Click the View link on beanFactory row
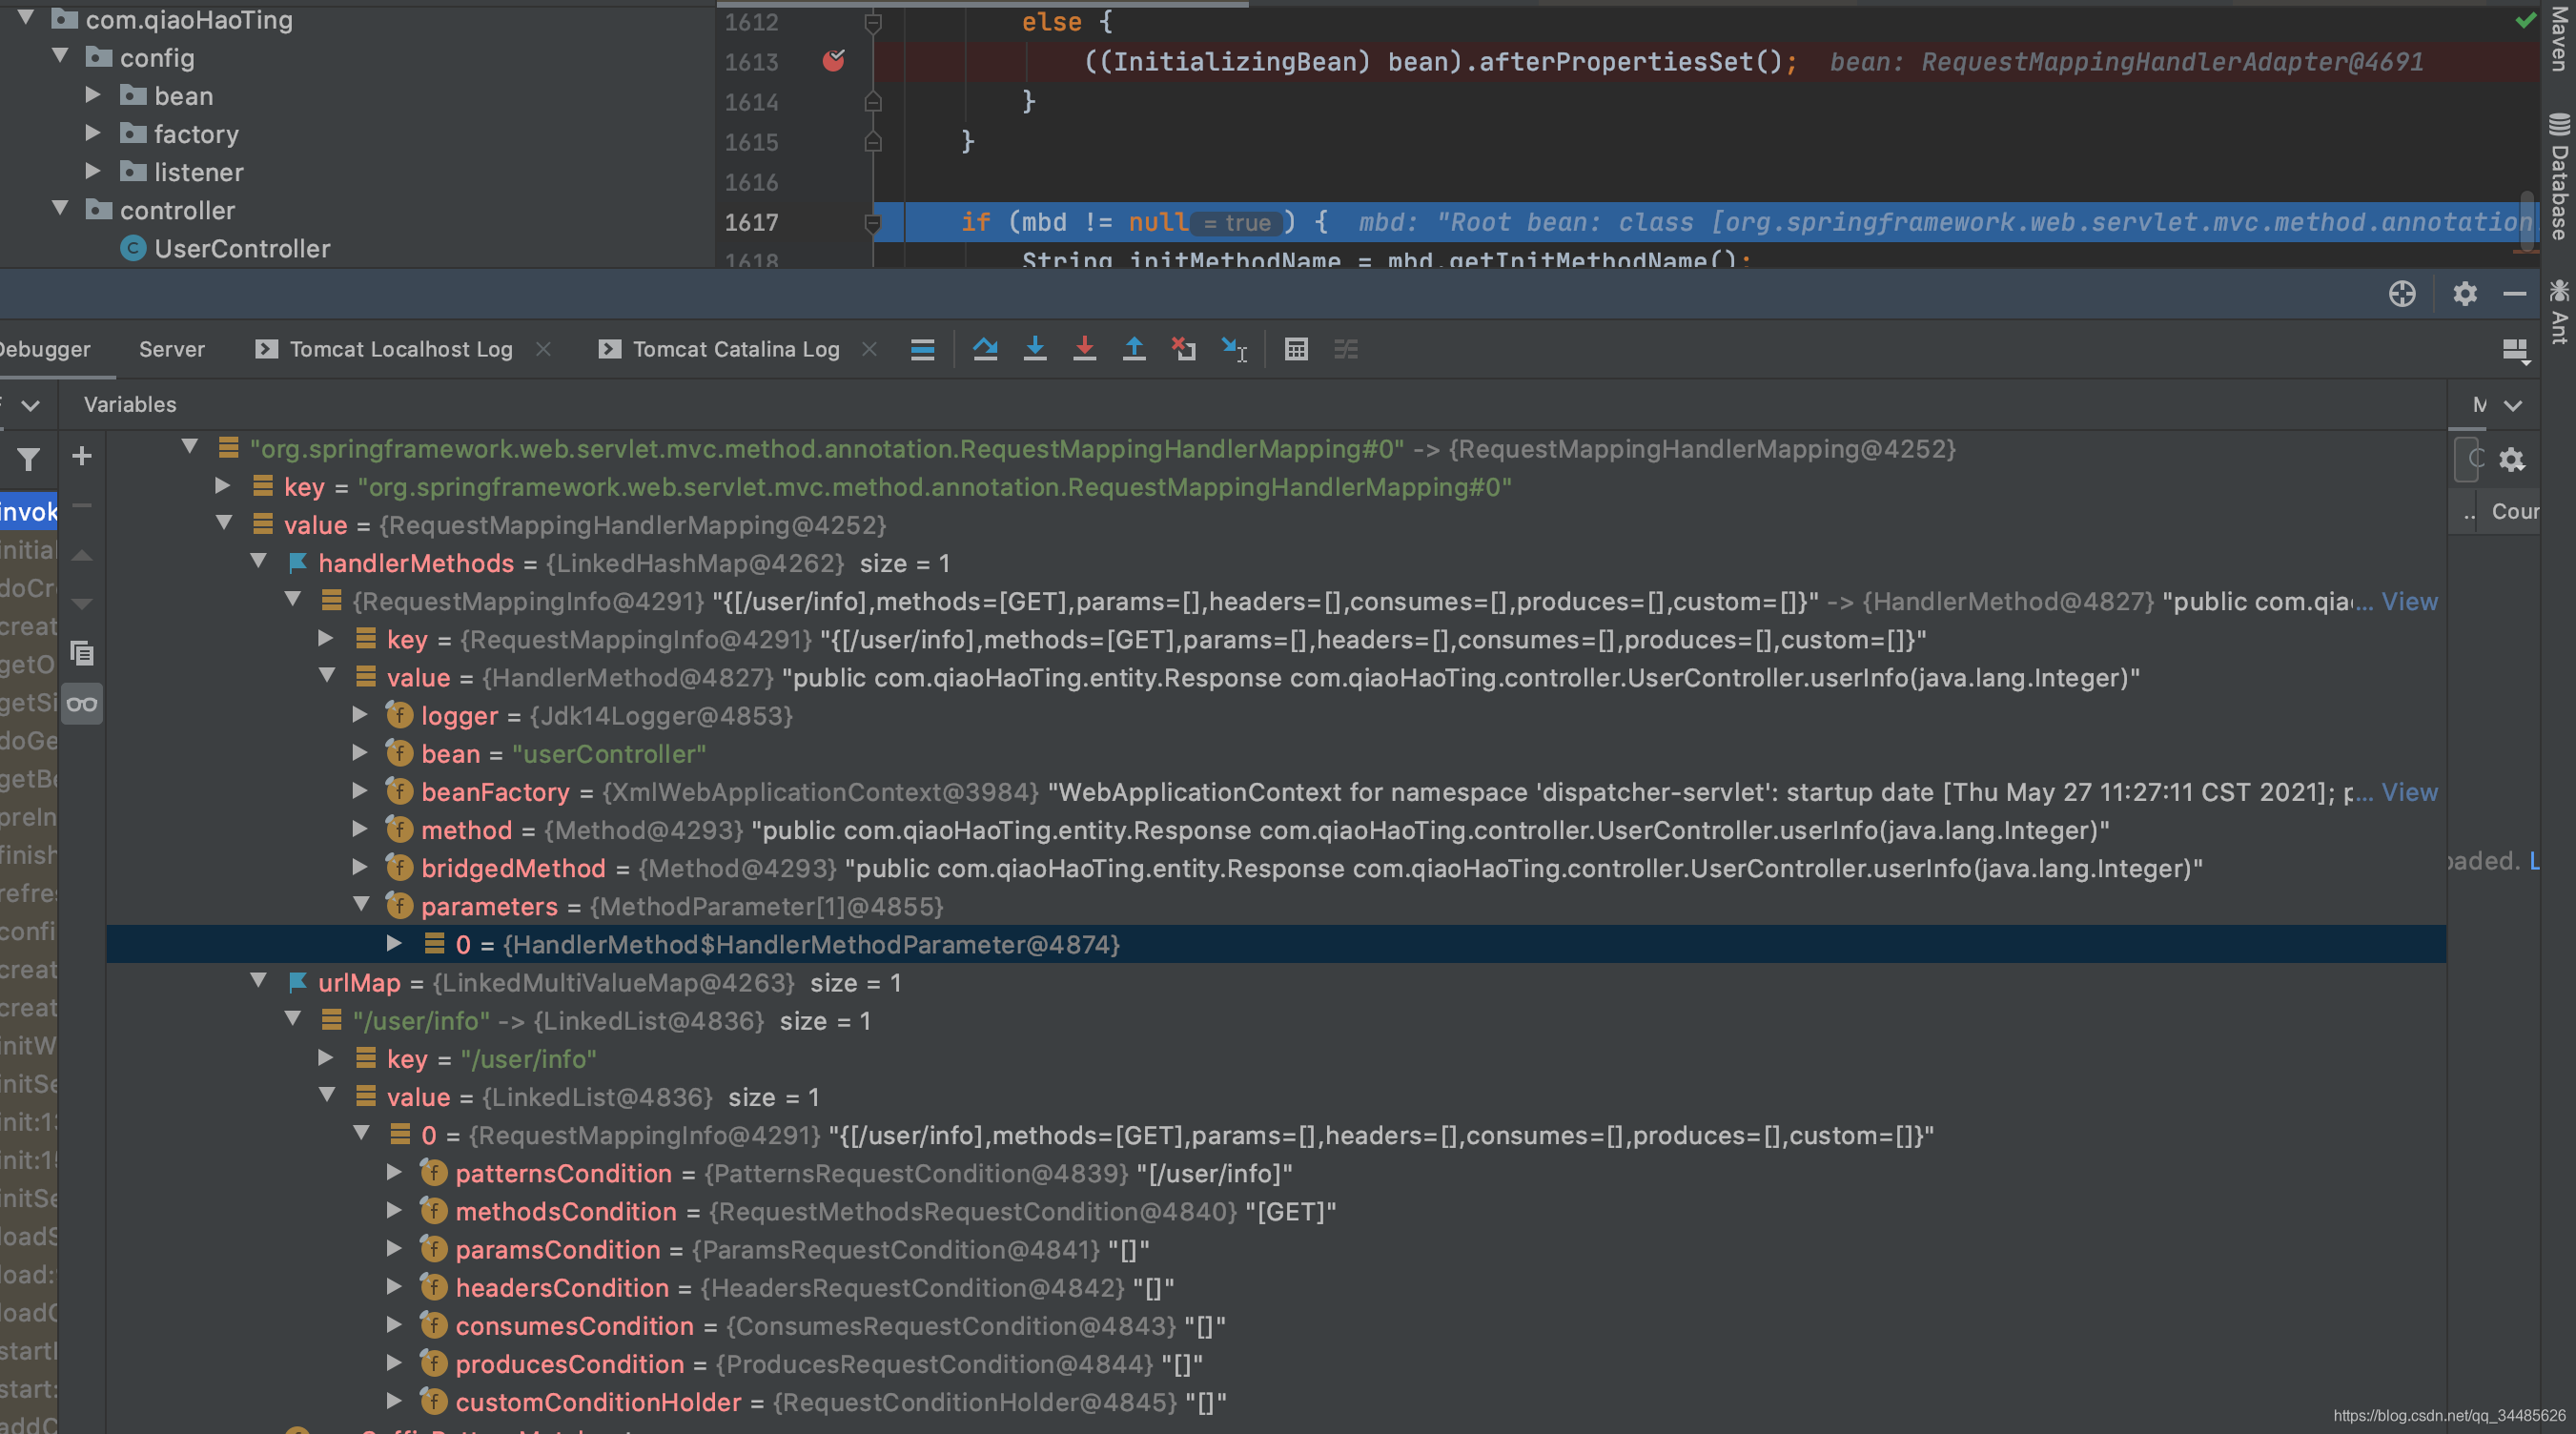2576x1434 pixels. (x=2409, y=792)
